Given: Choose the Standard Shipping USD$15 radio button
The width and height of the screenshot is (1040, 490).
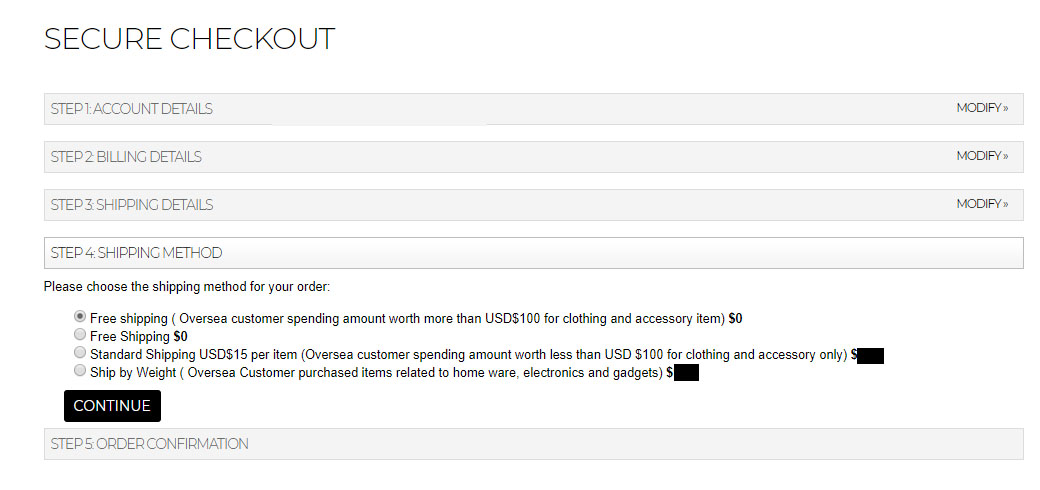Looking at the screenshot, I should pyautogui.click(x=80, y=353).
